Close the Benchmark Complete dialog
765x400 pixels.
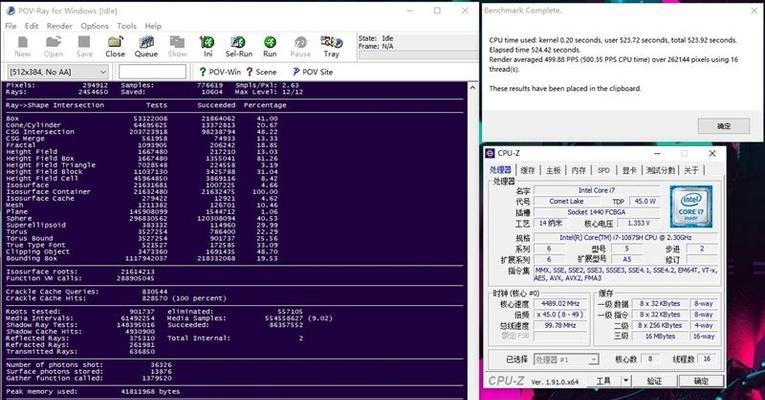754,10
